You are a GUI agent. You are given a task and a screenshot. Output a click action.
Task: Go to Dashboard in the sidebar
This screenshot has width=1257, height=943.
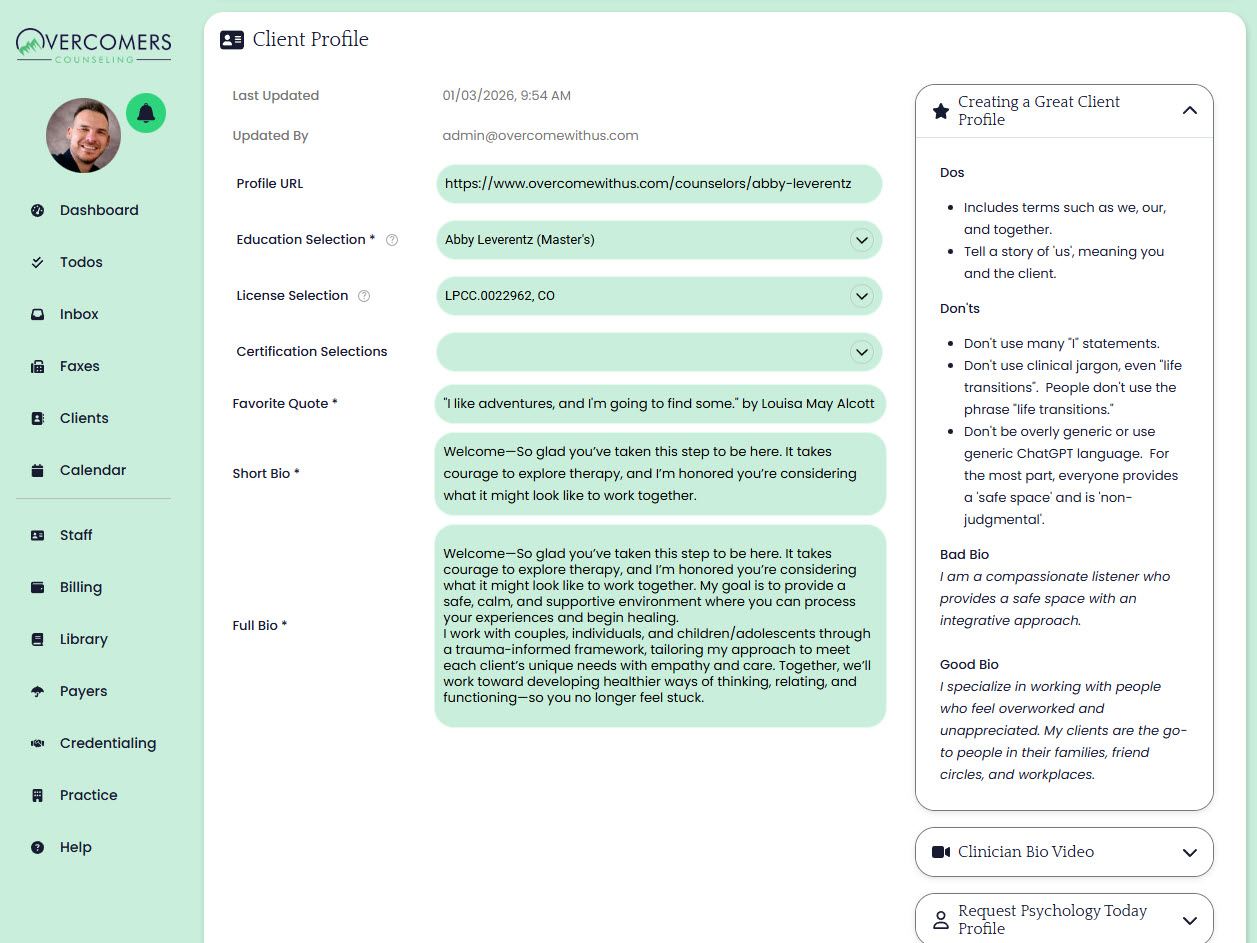99,210
